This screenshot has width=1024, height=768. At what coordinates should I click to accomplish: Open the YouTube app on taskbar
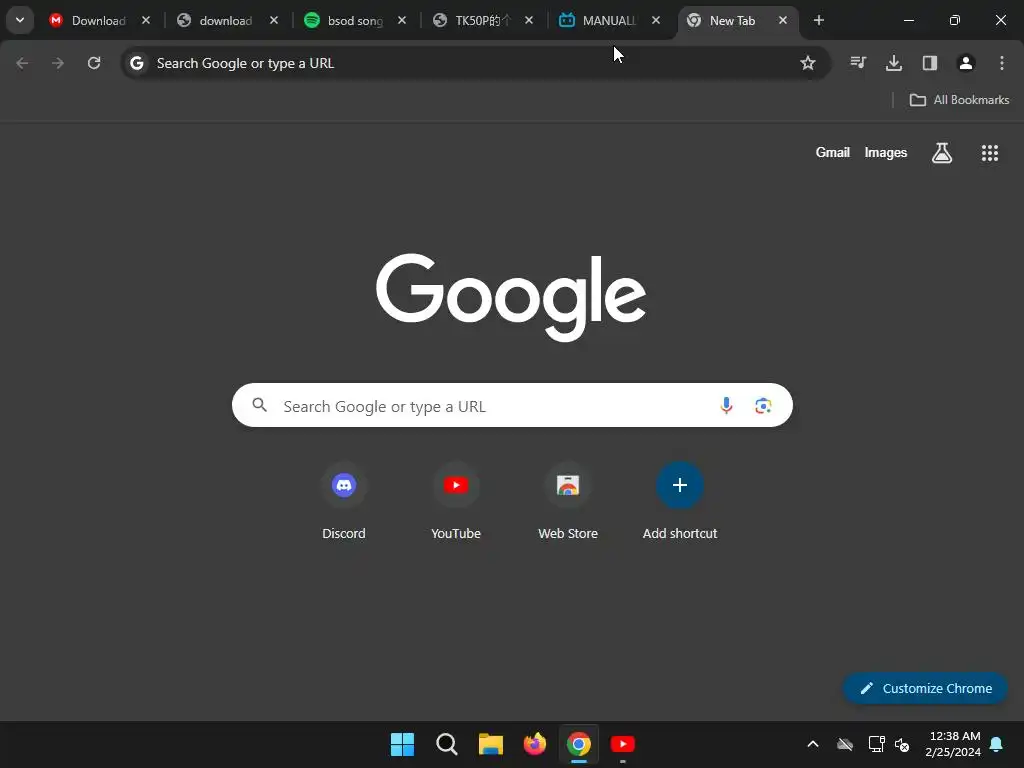[622, 744]
